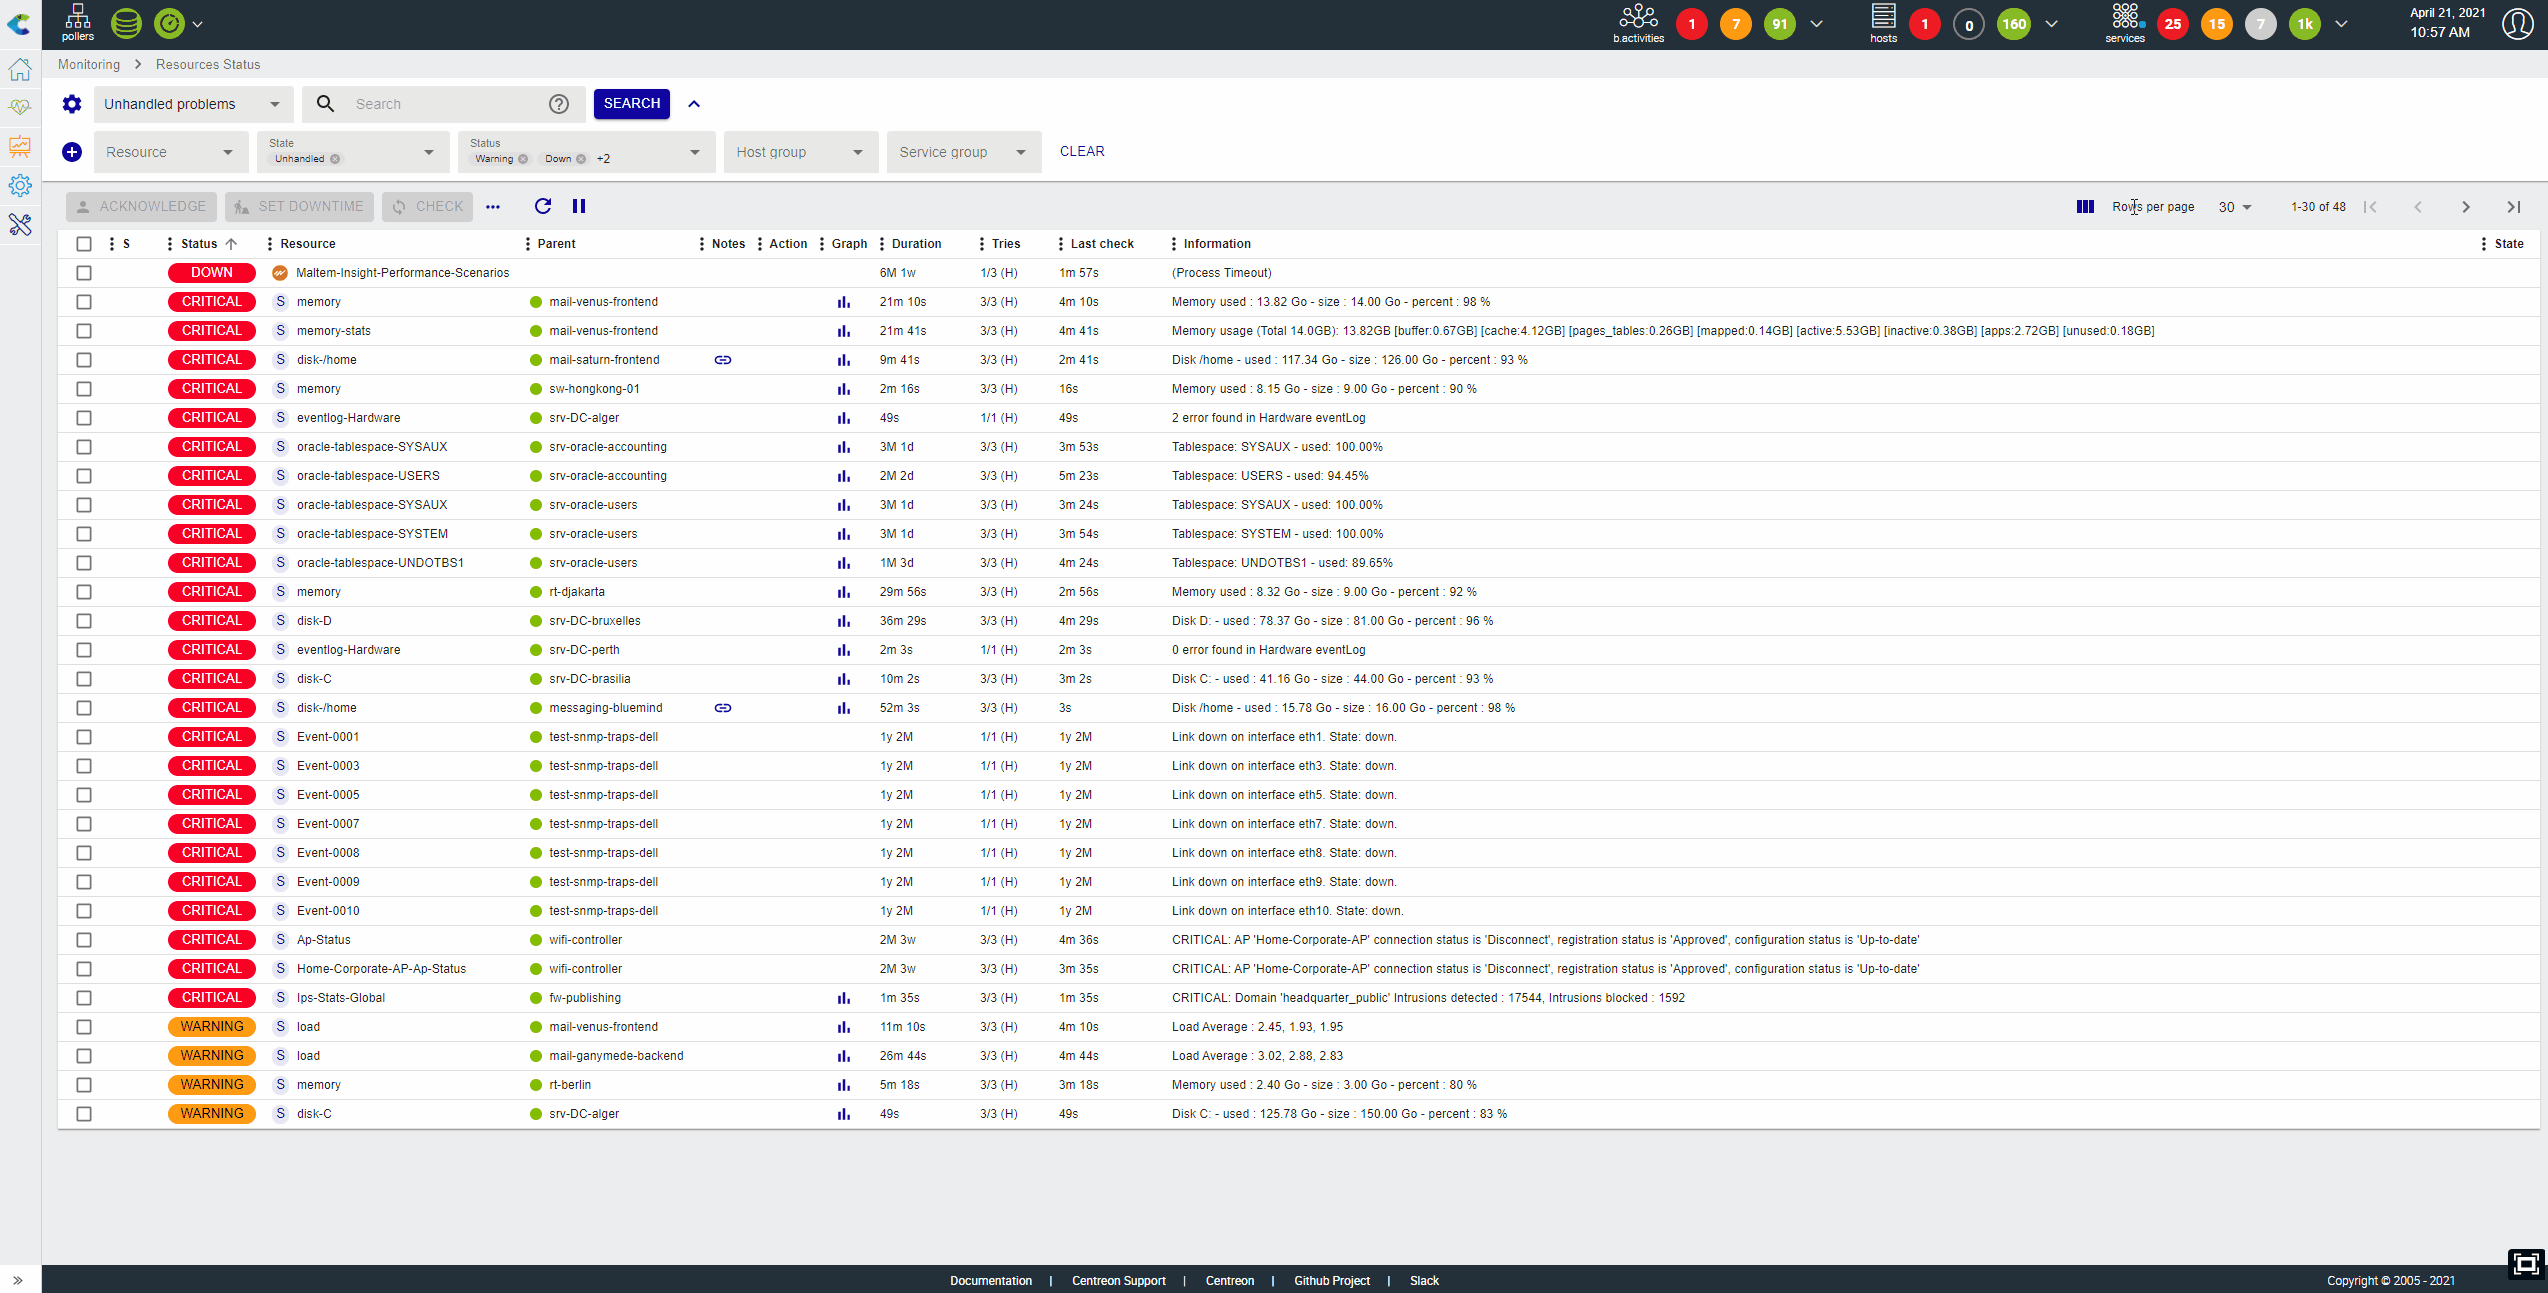This screenshot has height=1293, width=2548.
Task: Click the Resources Status breadcrumb
Action: [208, 64]
